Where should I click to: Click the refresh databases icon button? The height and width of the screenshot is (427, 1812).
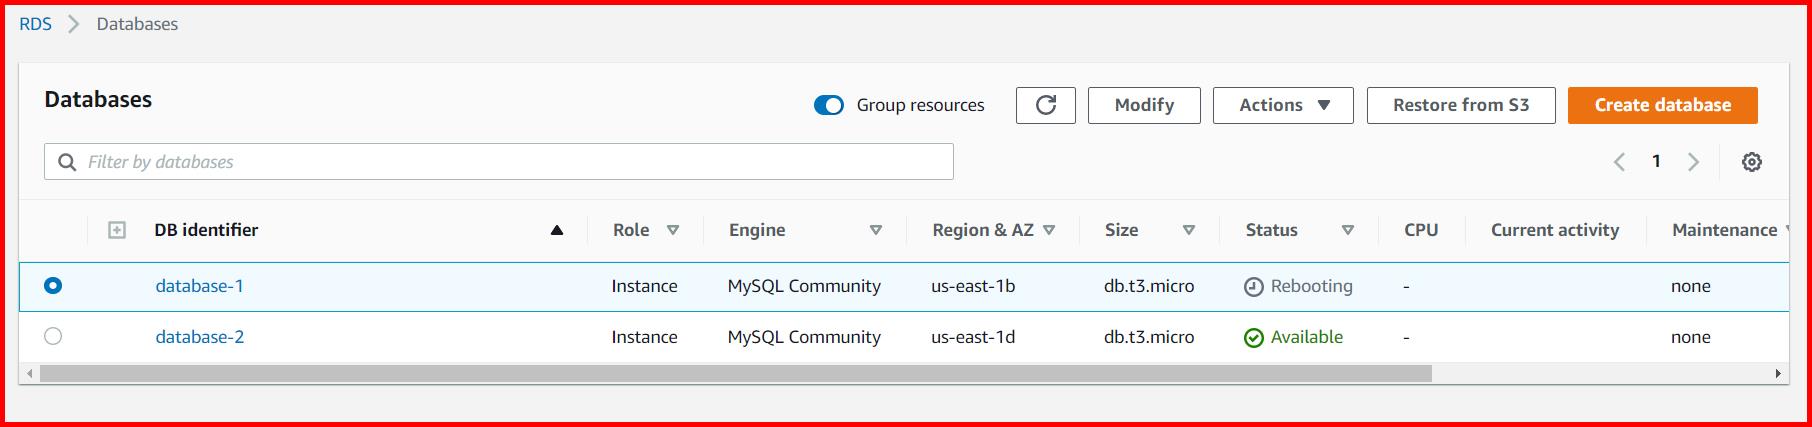coord(1045,105)
